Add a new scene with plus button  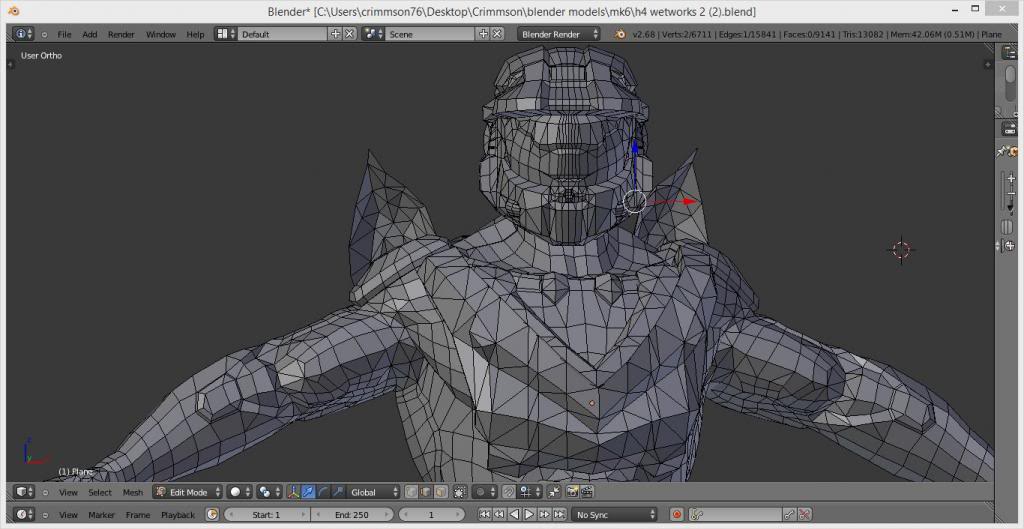point(483,34)
